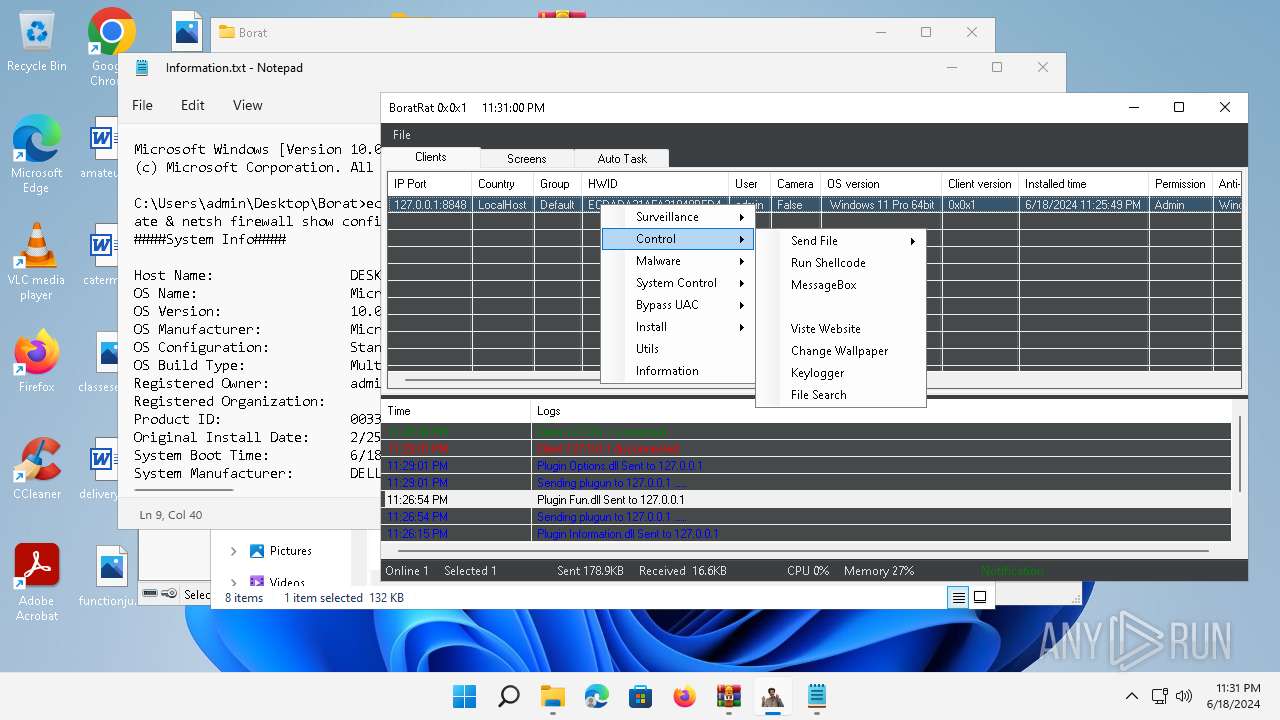The image size is (1280, 720).
Task: Click the Group column header
Action: [x=557, y=184]
